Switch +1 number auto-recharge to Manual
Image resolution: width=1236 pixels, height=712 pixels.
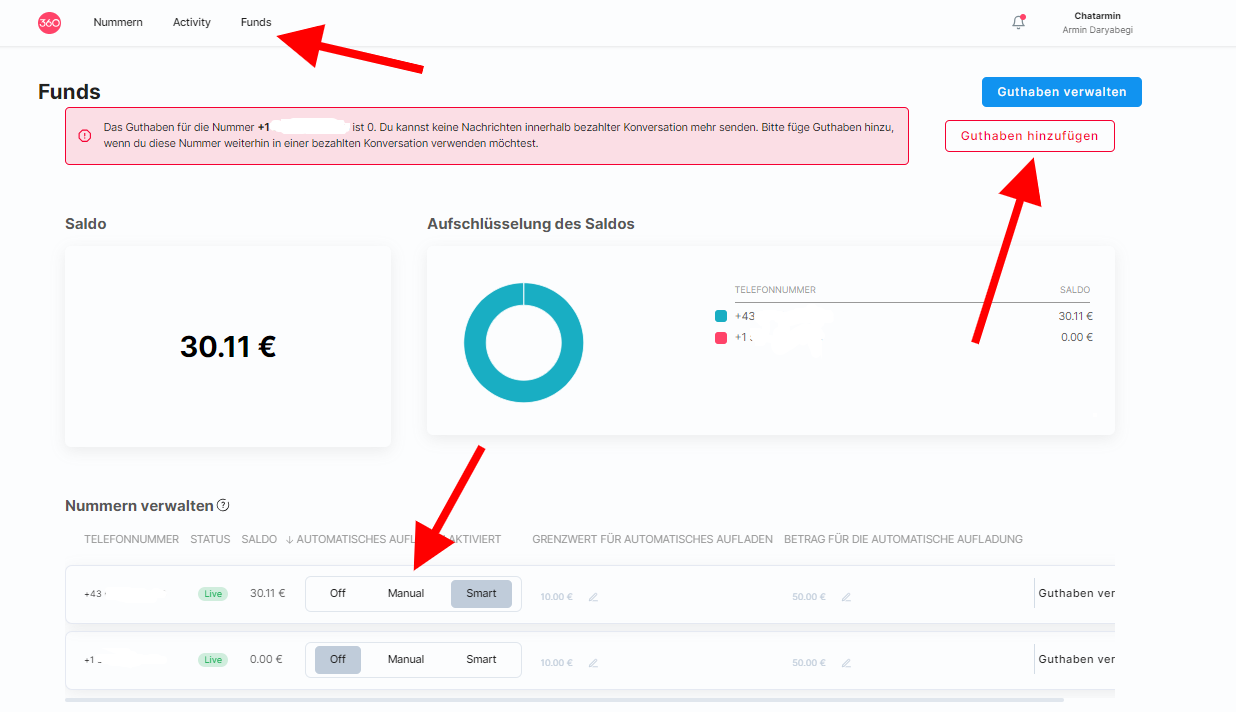pos(406,659)
